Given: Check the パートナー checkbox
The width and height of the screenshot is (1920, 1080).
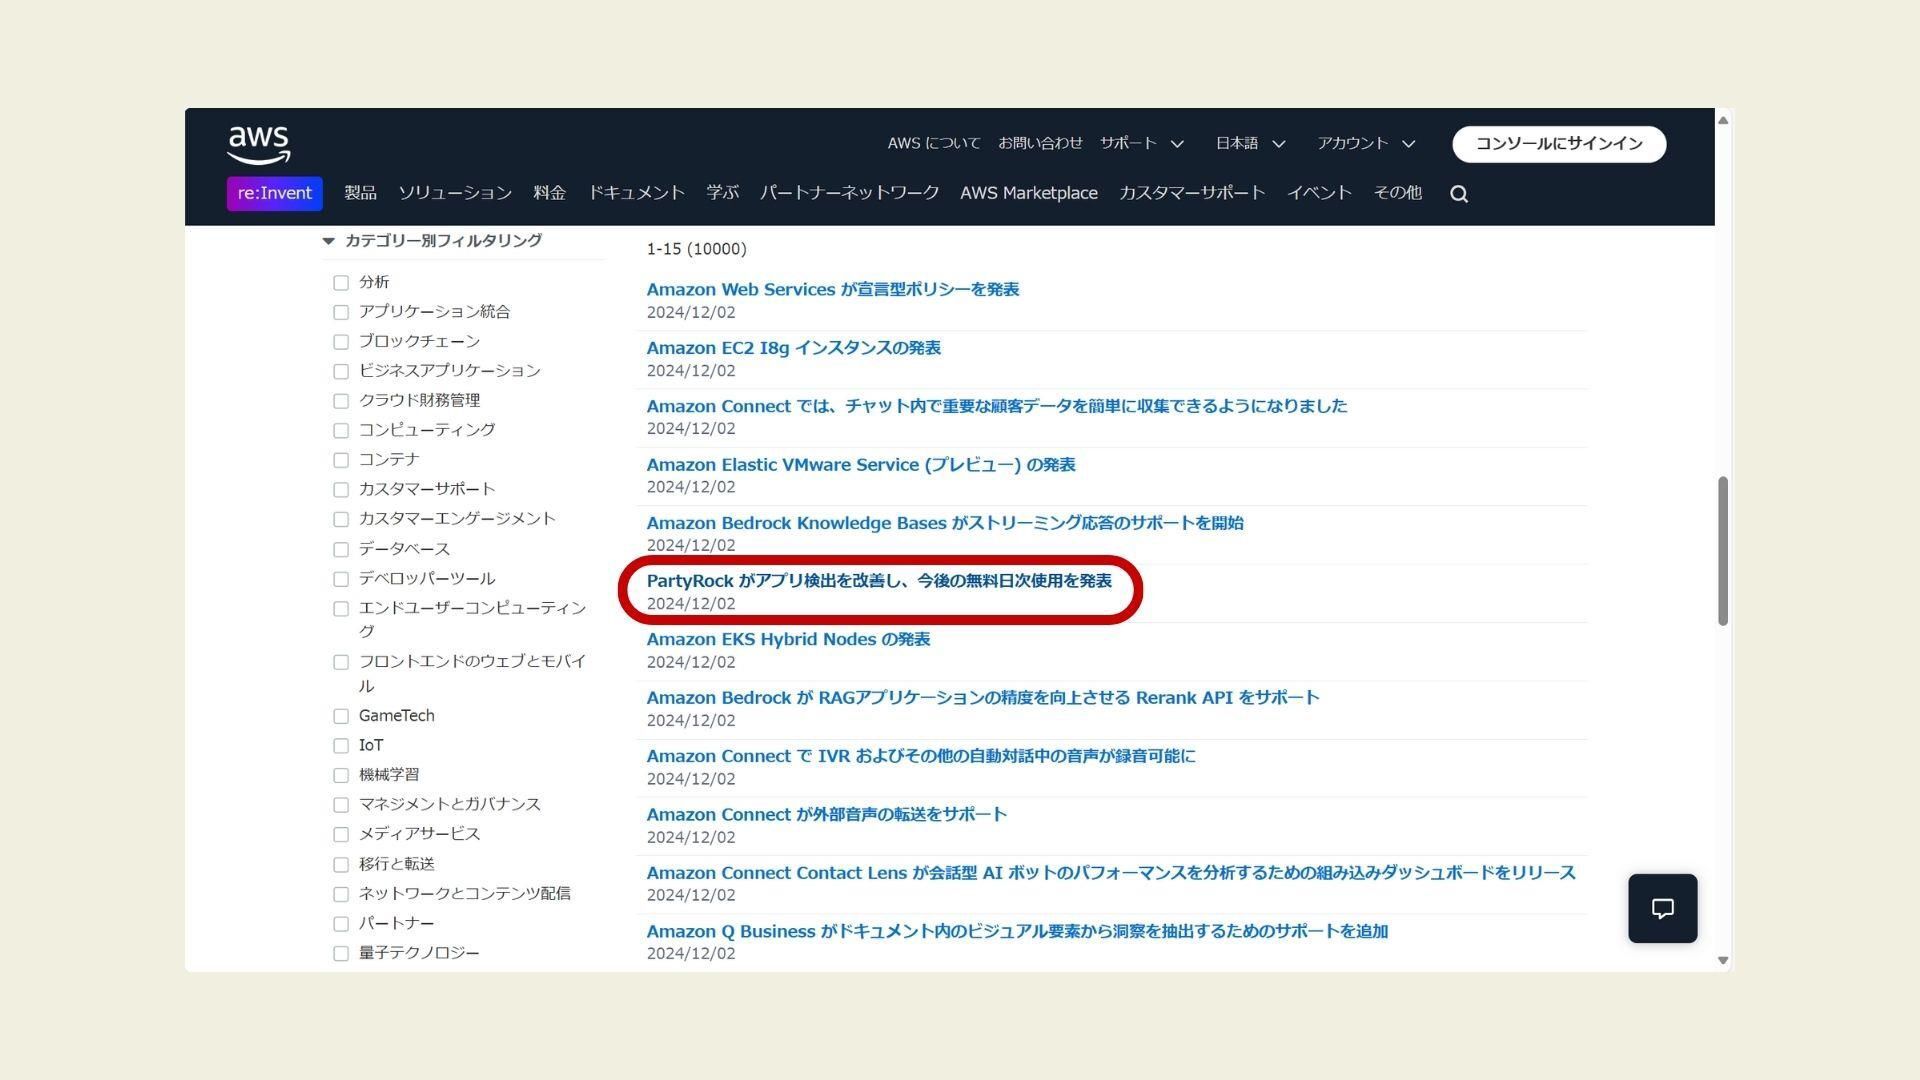Looking at the screenshot, I should pyautogui.click(x=341, y=924).
